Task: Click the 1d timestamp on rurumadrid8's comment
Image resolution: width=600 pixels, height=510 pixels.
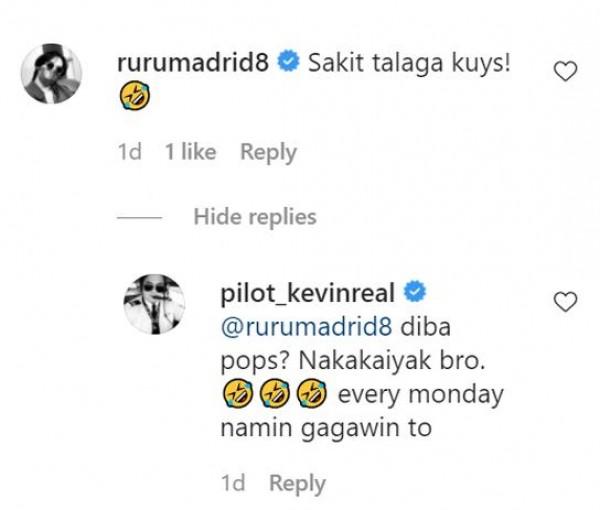Action: [130, 152]
